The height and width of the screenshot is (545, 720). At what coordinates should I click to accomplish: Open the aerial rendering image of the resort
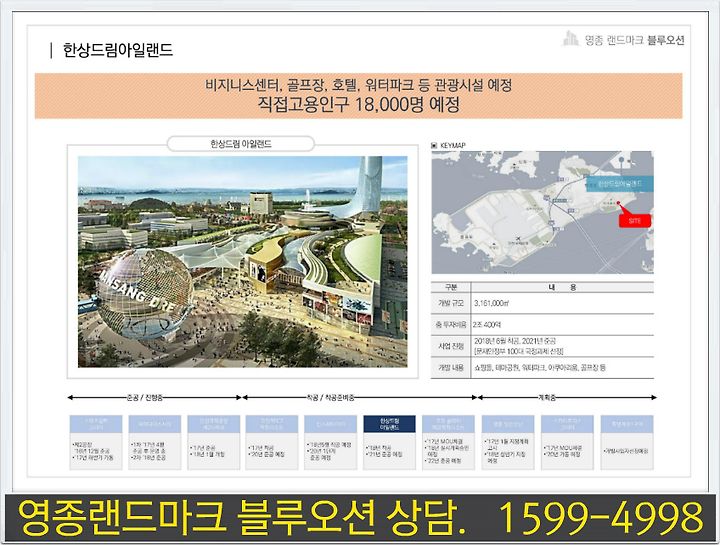(x=242, y=261)
